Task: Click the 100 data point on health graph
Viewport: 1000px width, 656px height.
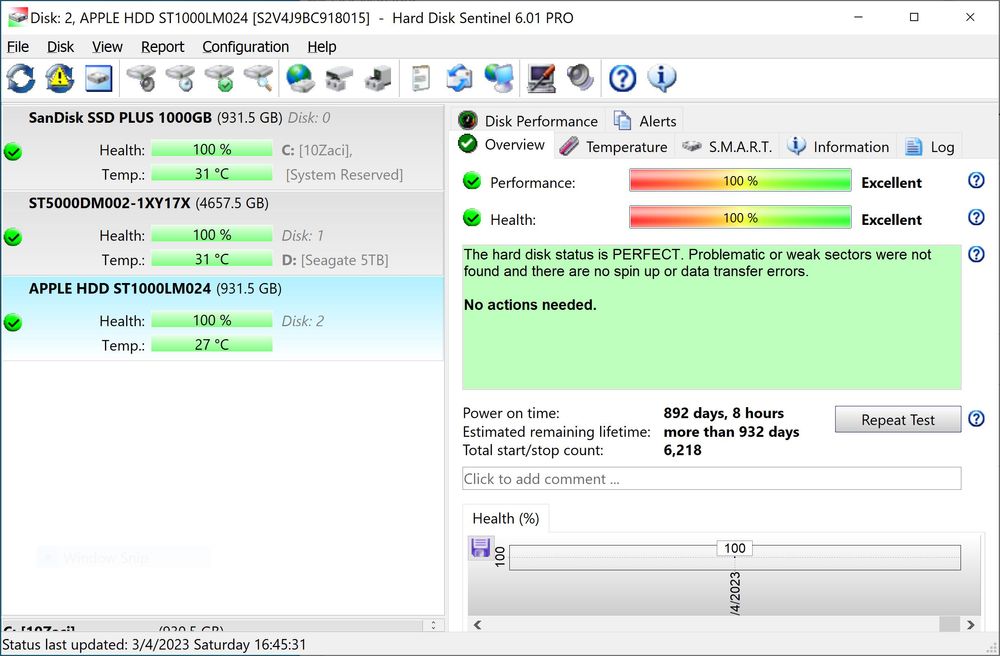Action: tap(735, 548)
